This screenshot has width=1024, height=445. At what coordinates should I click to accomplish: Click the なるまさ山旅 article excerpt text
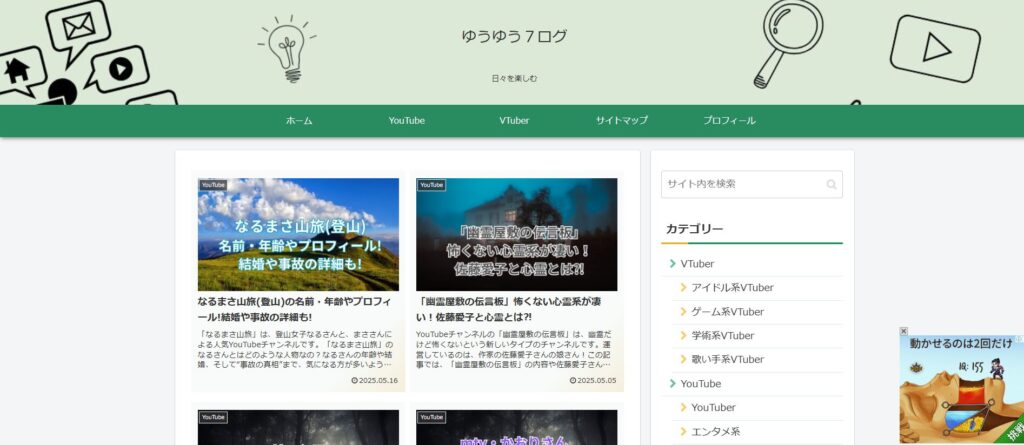pos(297,349)
